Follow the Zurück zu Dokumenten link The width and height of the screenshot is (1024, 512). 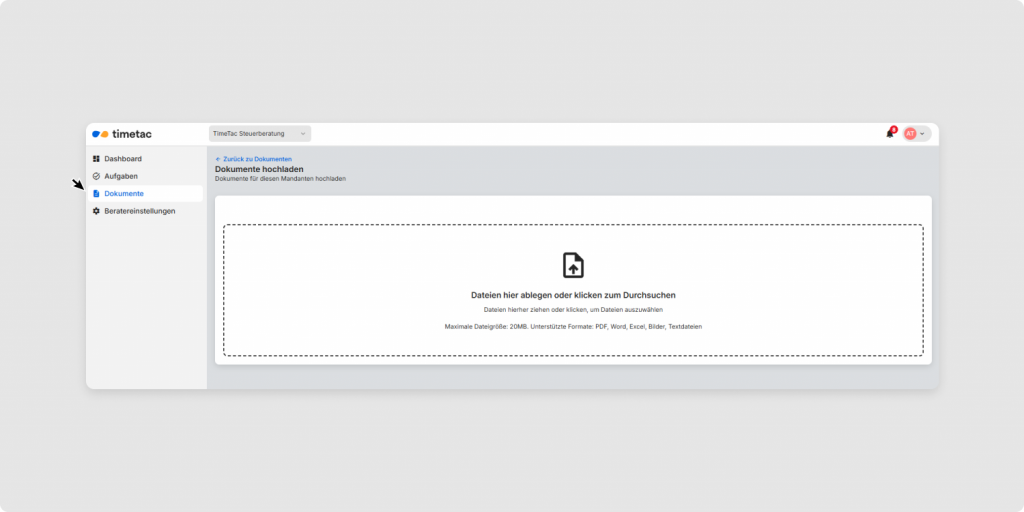257,159
